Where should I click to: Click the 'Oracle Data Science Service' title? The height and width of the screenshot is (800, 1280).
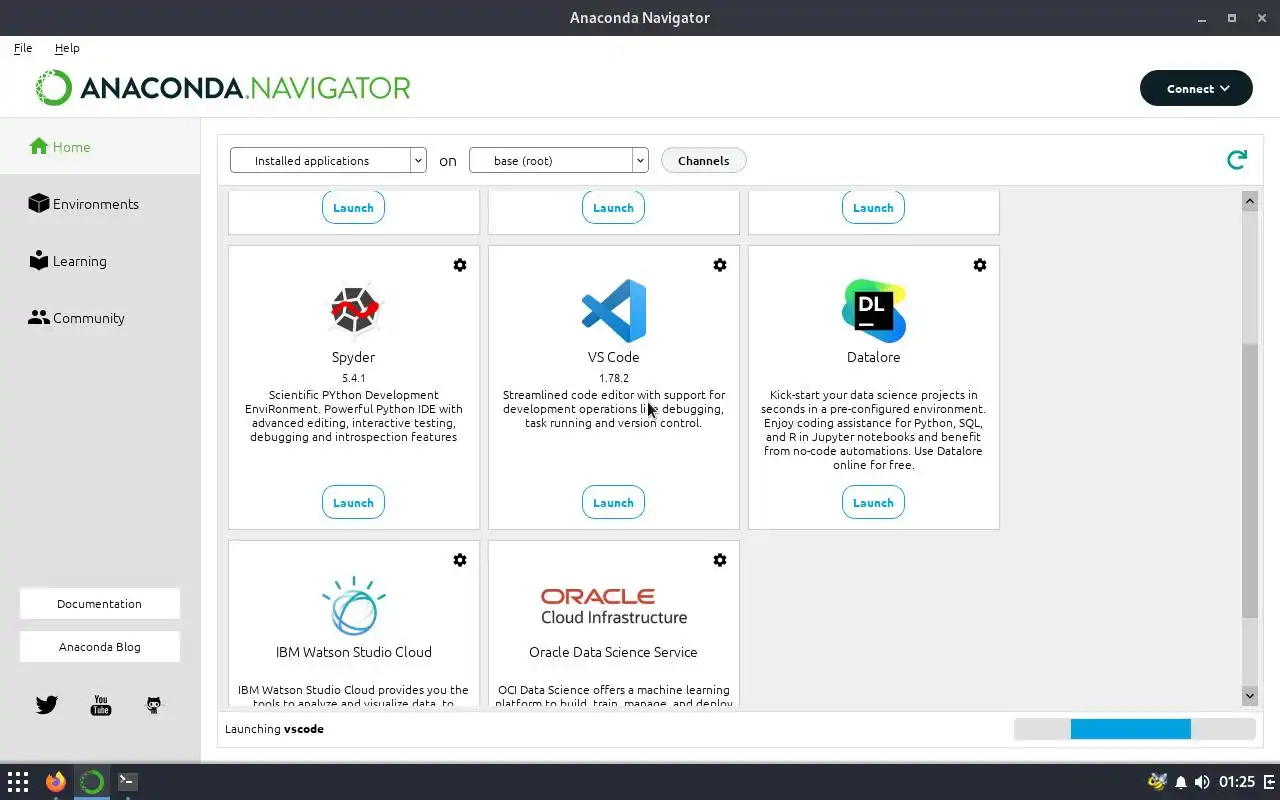click(x=613, y=652)
